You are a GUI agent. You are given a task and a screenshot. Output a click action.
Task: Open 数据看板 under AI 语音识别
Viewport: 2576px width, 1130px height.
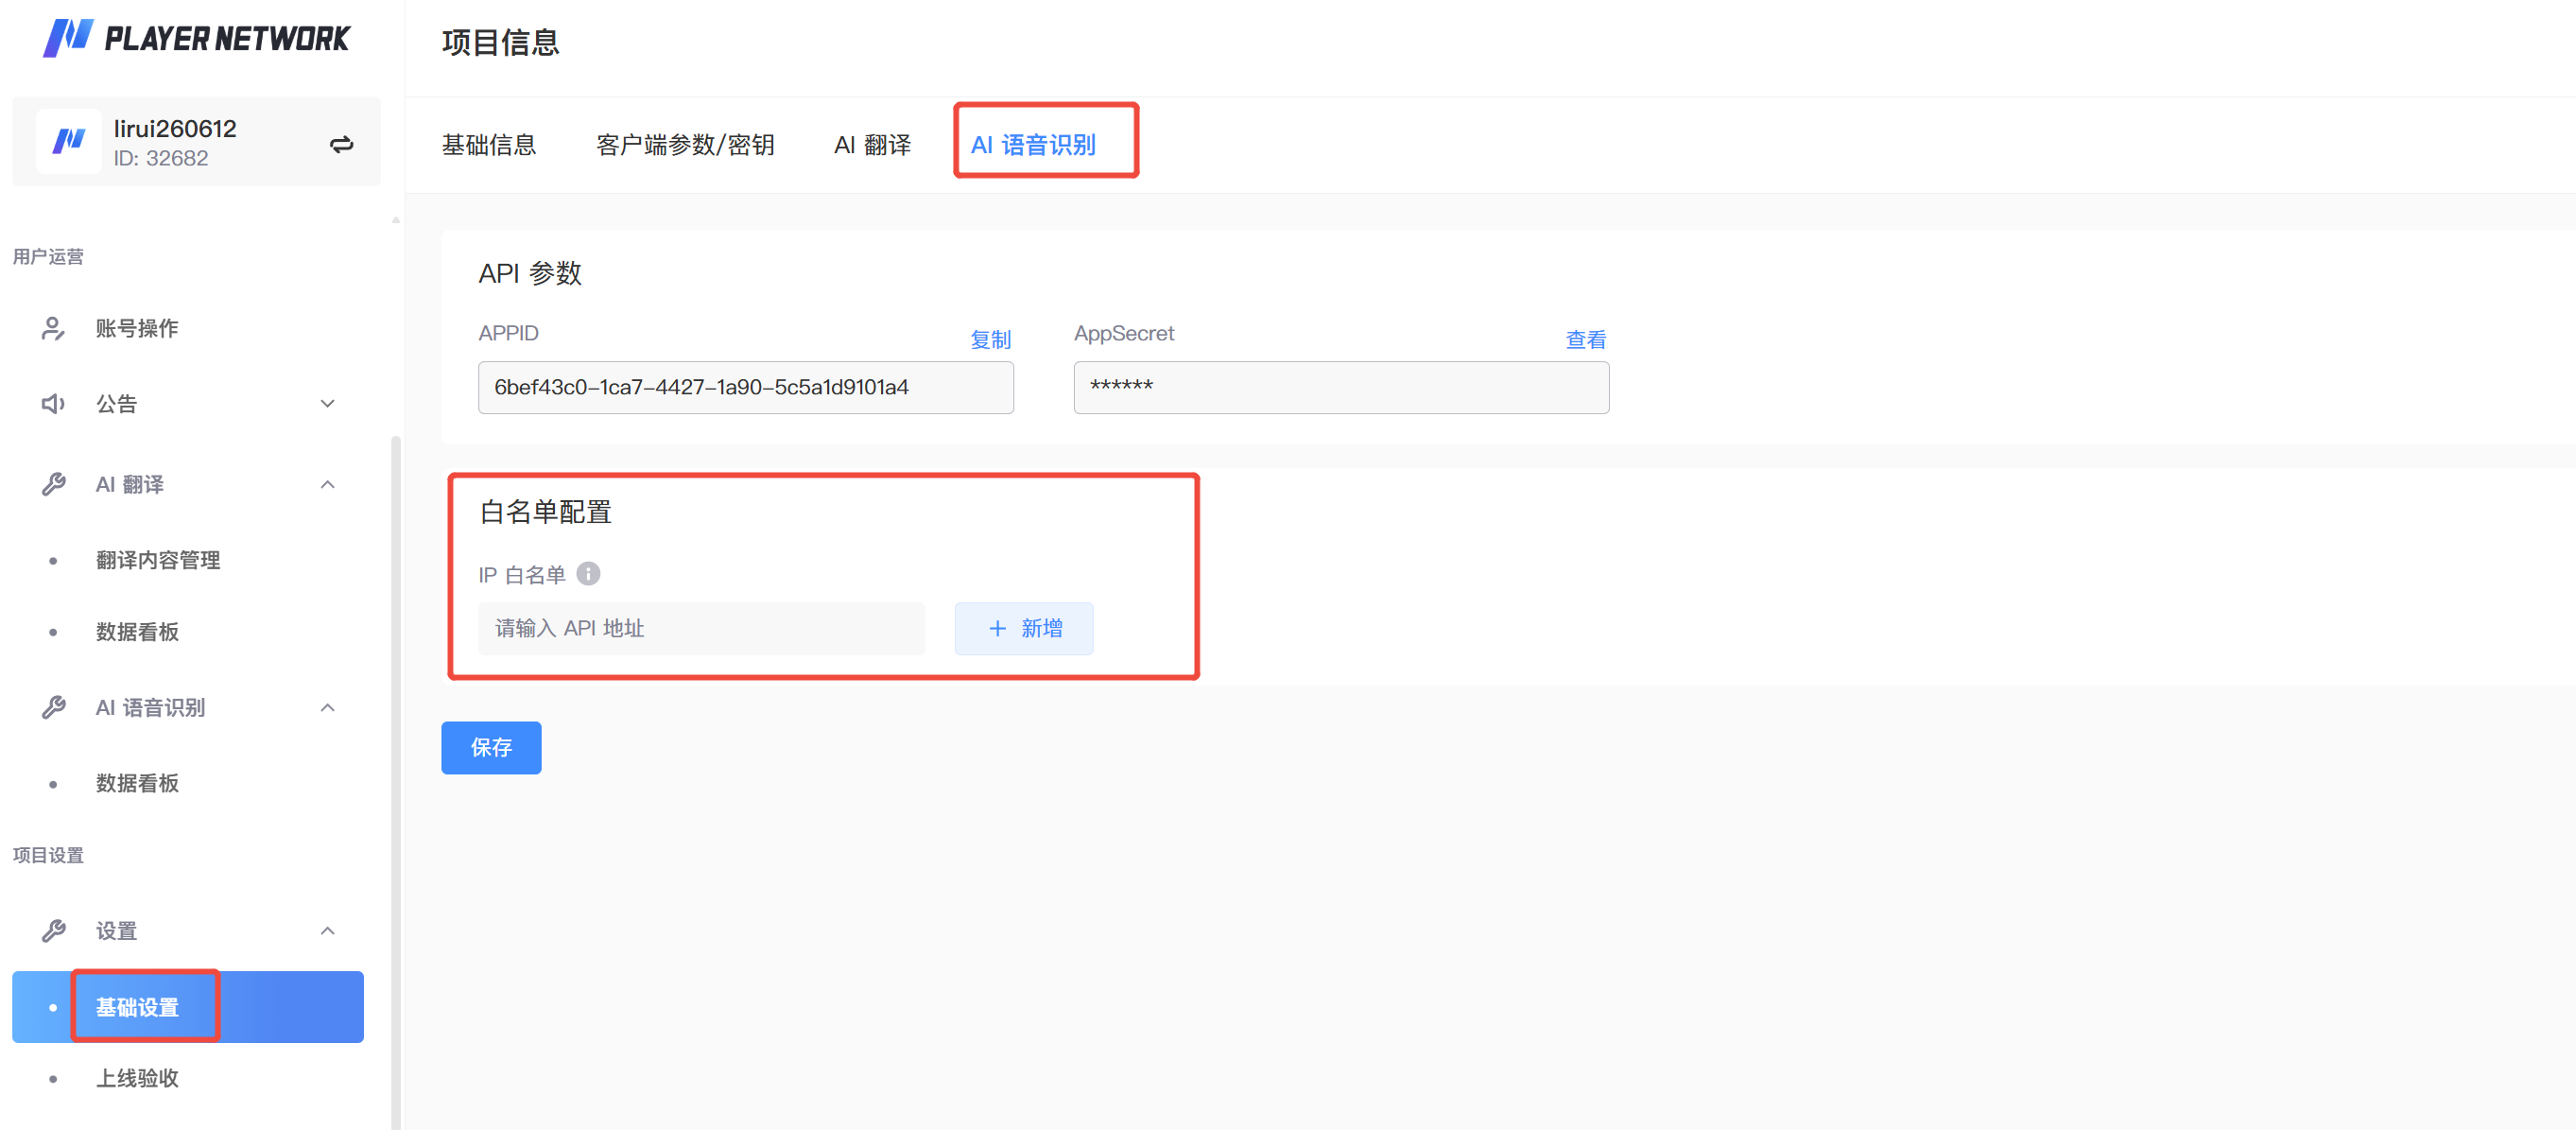click(188, 783)
